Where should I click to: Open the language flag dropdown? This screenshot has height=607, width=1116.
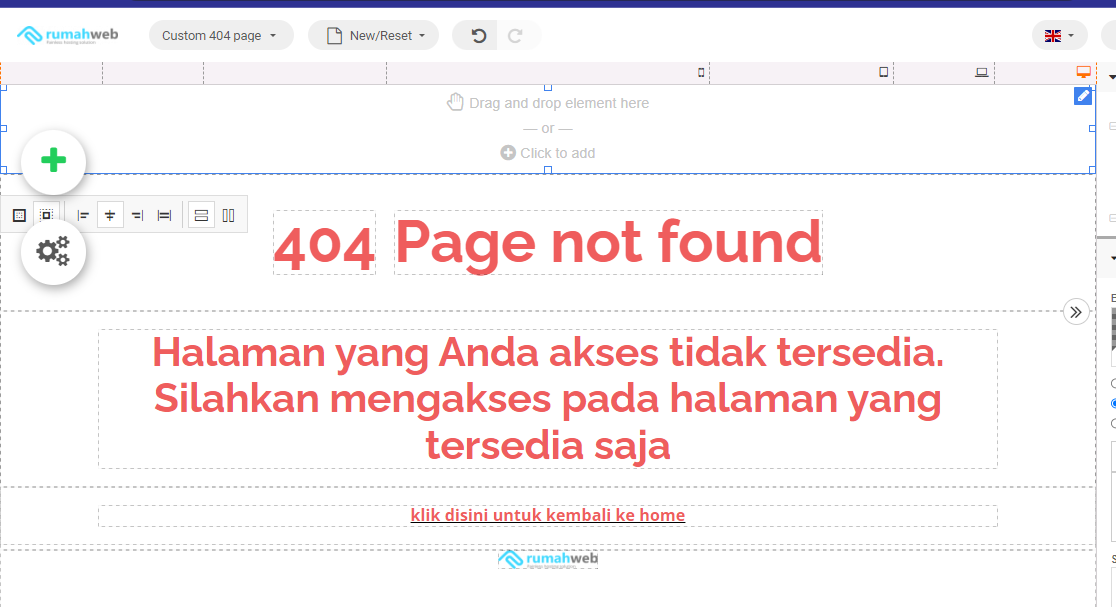[x=1059, y=36]
